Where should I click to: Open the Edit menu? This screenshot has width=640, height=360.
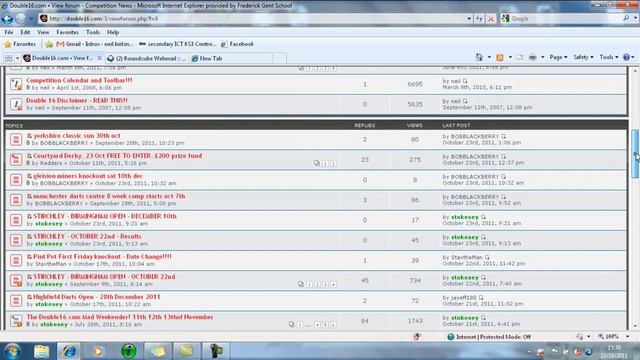[25, 32]
